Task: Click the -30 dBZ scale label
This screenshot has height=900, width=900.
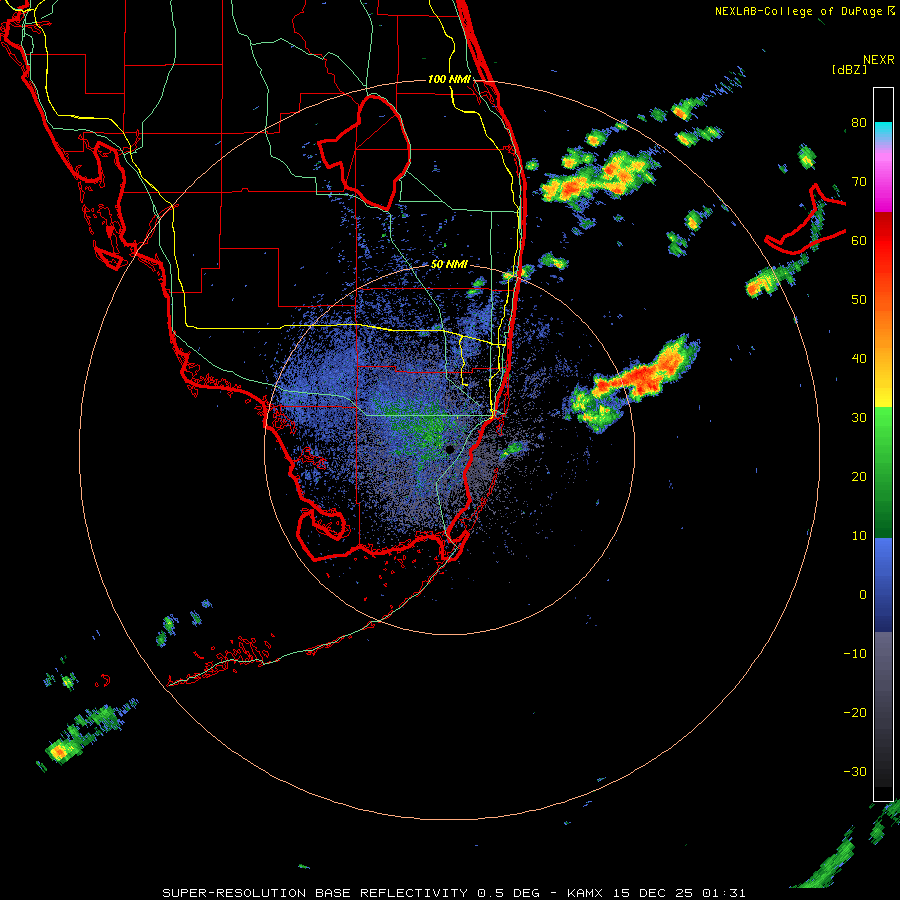Action: coord(855,771)
